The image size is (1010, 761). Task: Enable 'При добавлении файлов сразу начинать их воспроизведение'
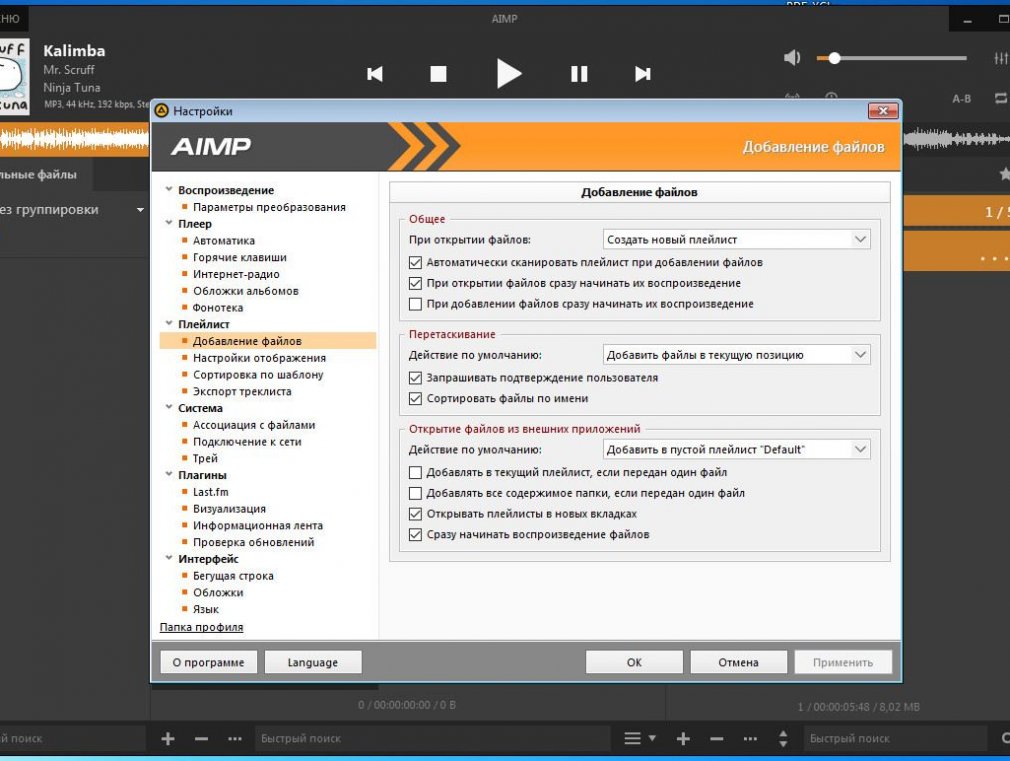[x=415, y=303]
